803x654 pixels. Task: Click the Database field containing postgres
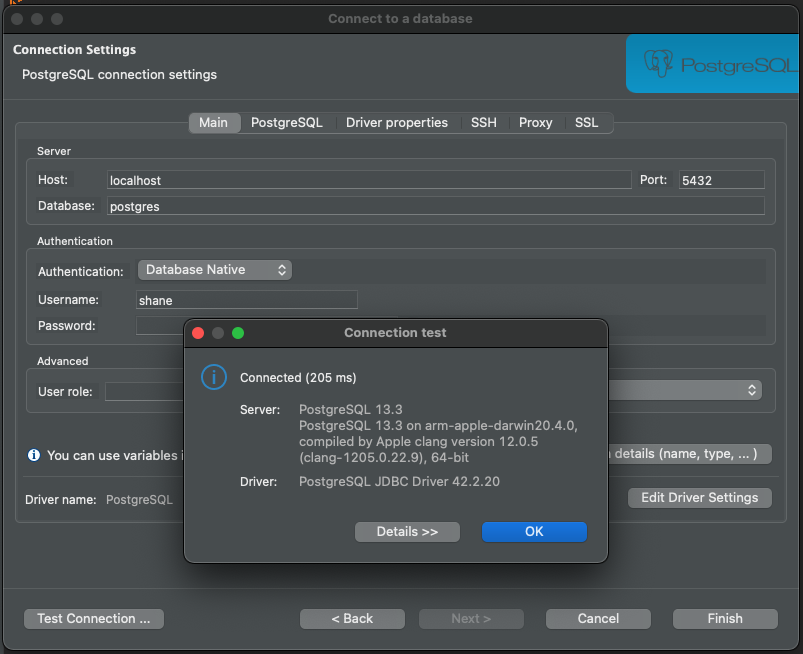(436, 206)
